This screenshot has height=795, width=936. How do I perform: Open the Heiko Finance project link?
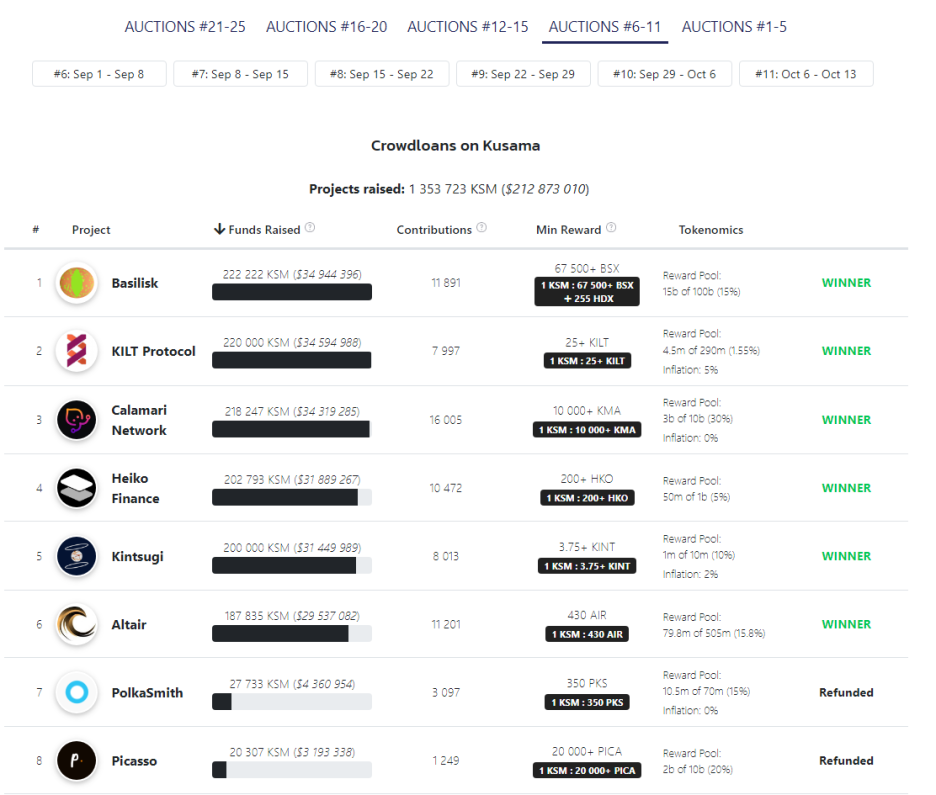point(136,488)
